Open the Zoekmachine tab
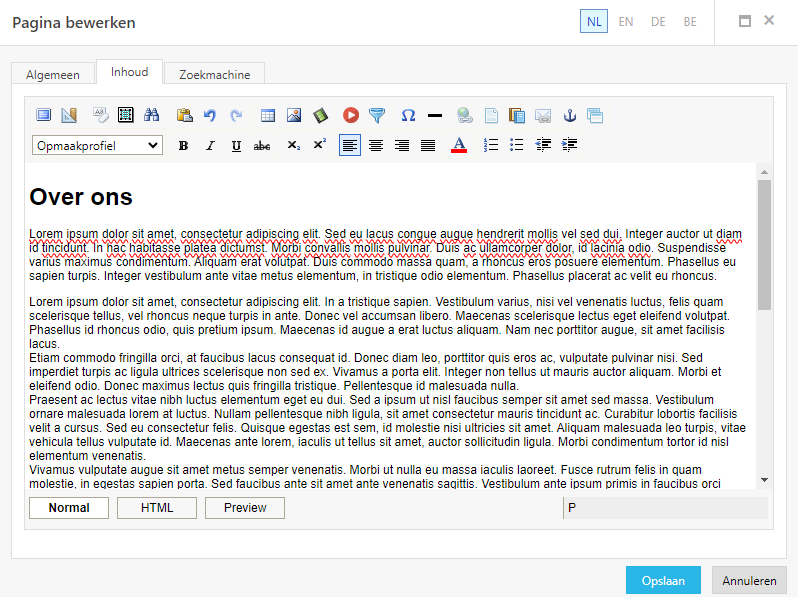 point(215,74)
